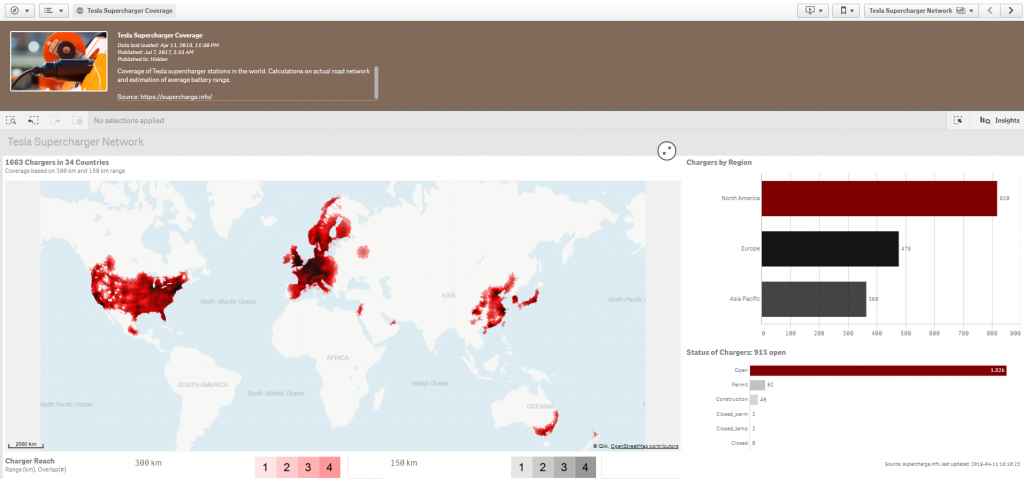Click the '150 km' range label
The image size is (1024, 479).
tap(404, 463)
